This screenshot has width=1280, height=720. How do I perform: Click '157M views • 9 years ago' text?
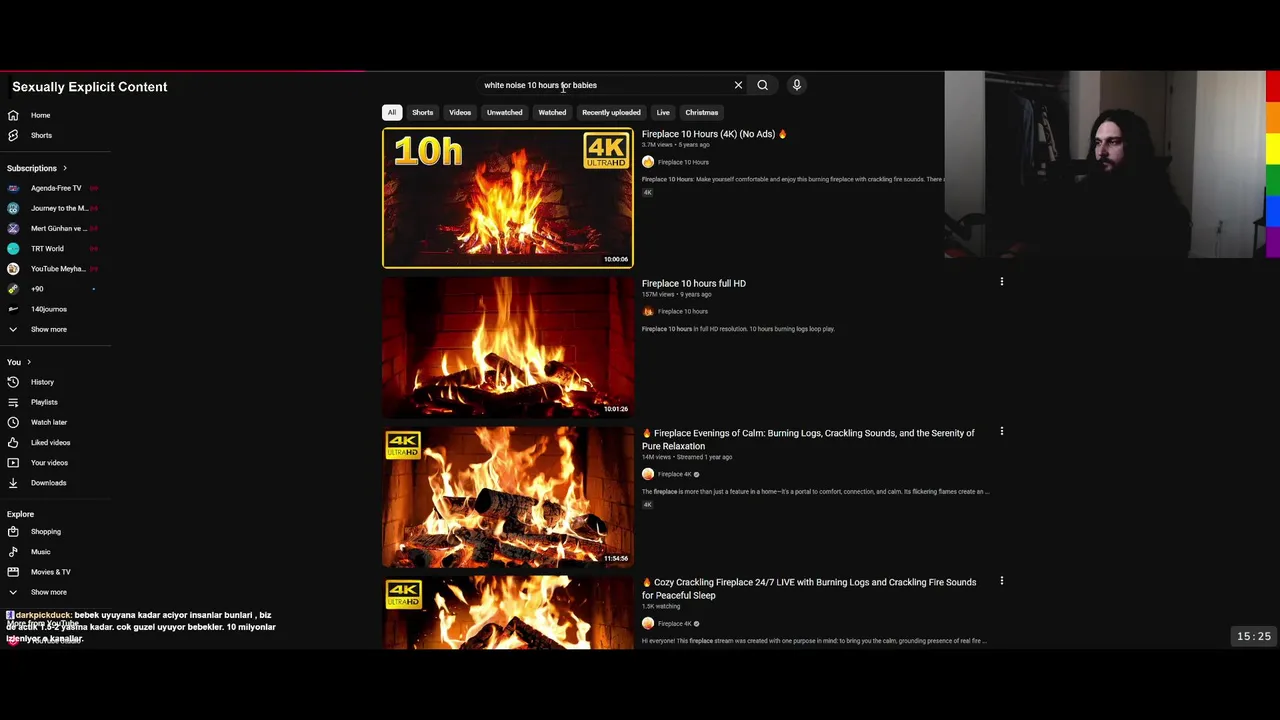(x=677, y=294)
